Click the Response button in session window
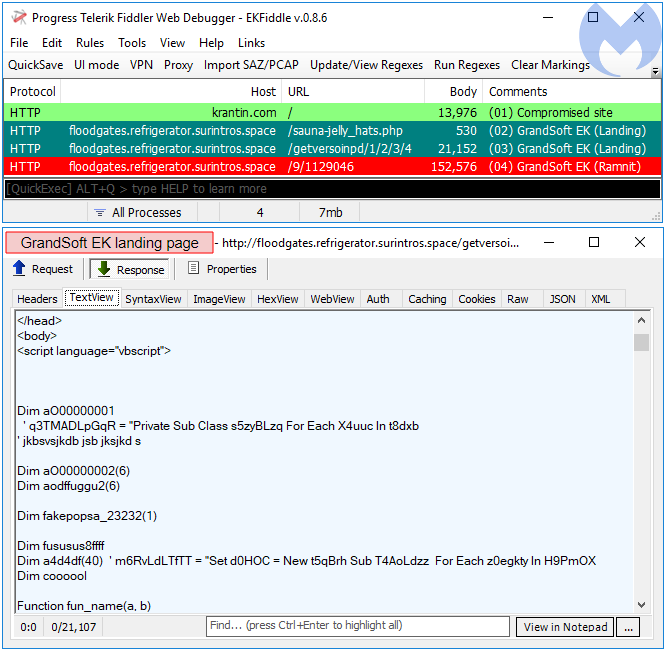 click(129, 269)
